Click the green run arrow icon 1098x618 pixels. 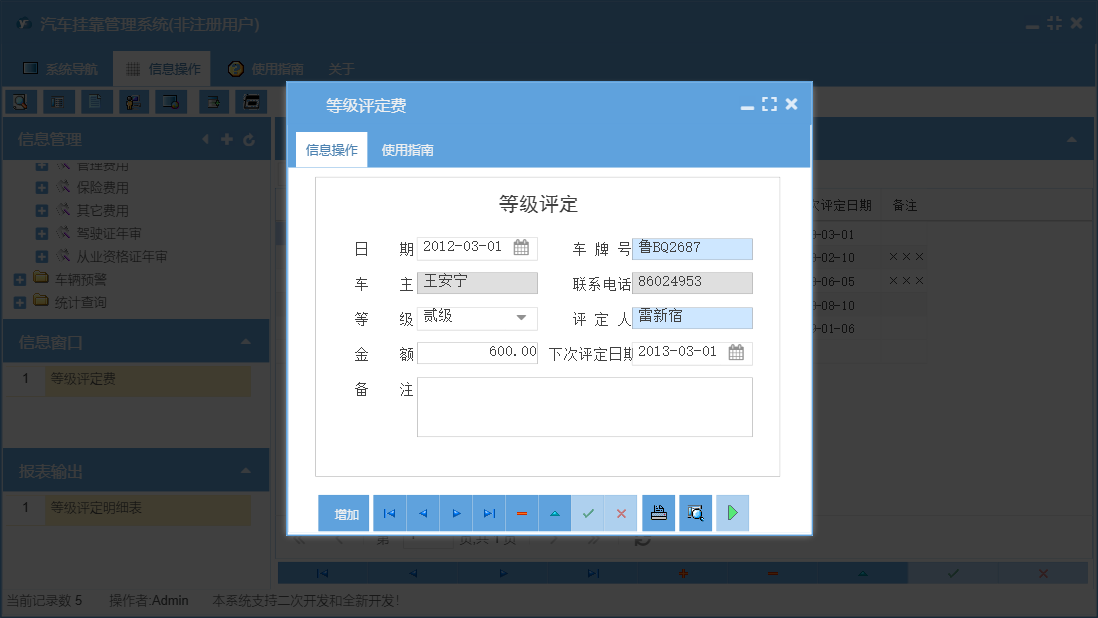click(x=732, y=512)
